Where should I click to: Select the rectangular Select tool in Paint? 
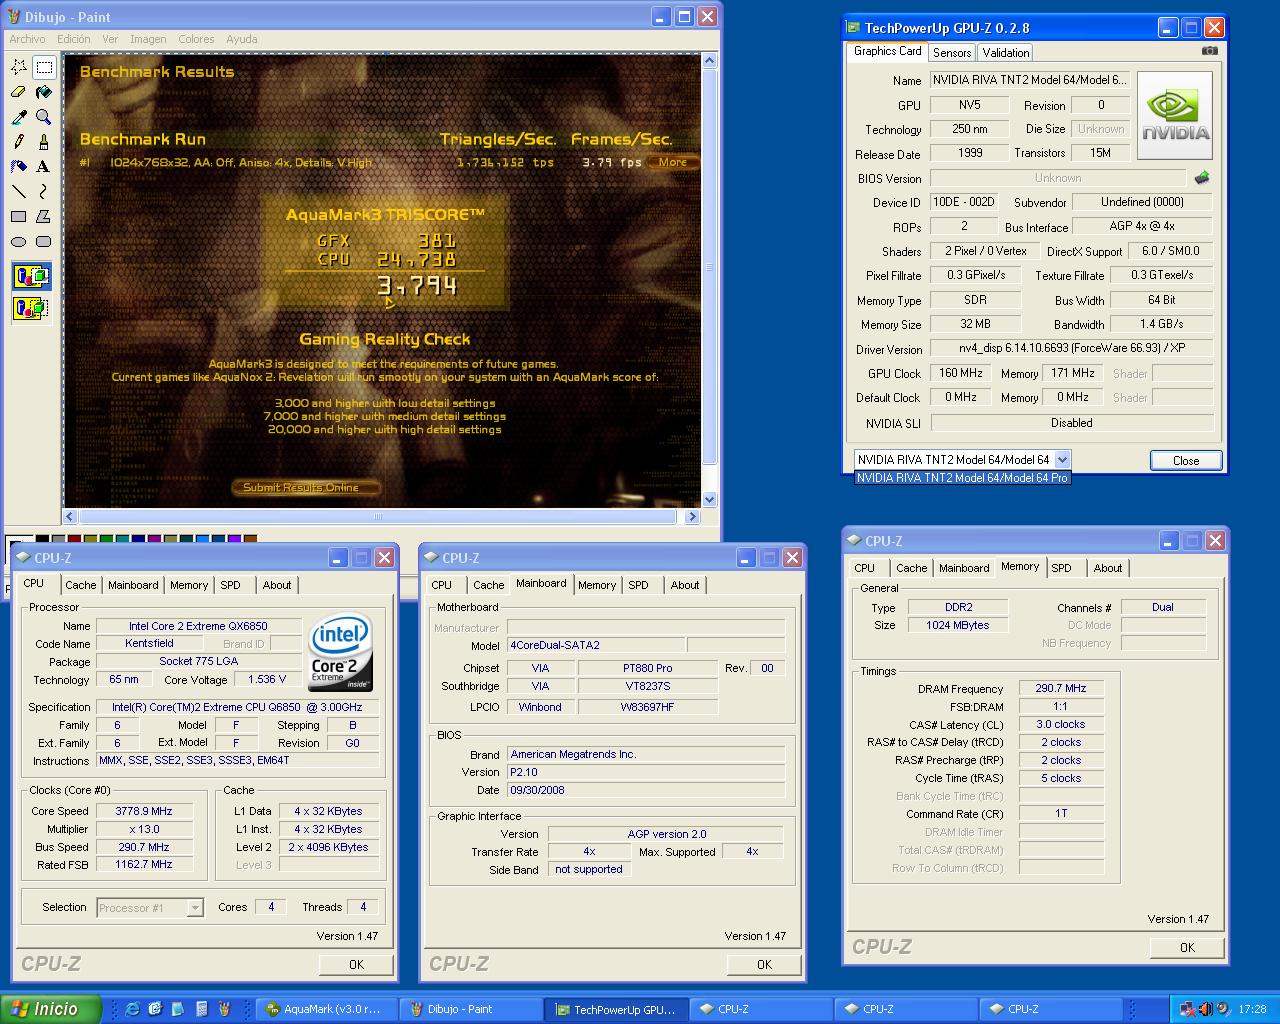coord(44,67)
